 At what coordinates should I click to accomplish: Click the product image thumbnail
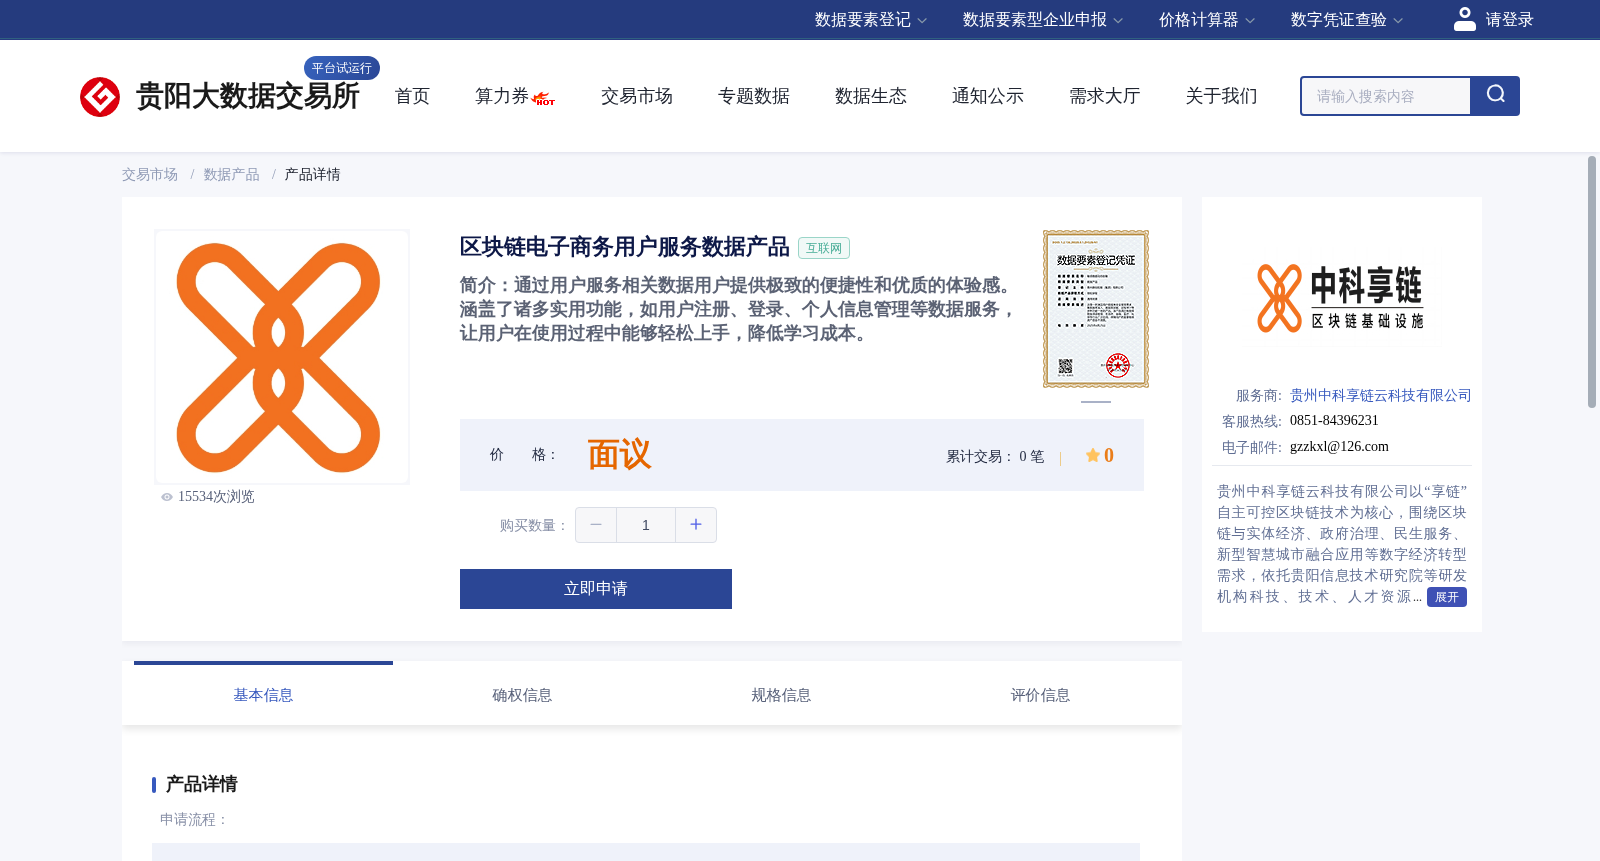(x=282, y=357)
